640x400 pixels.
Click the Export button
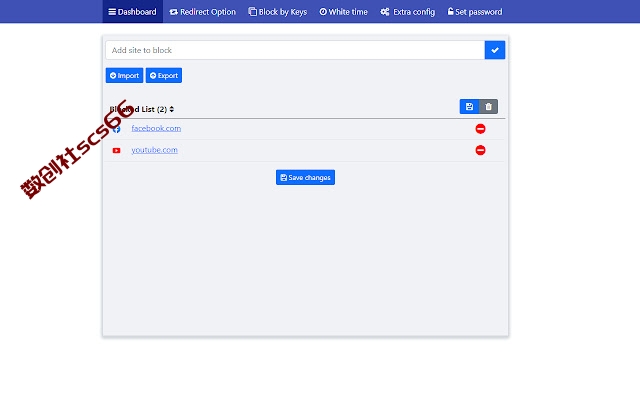[164, 76]
